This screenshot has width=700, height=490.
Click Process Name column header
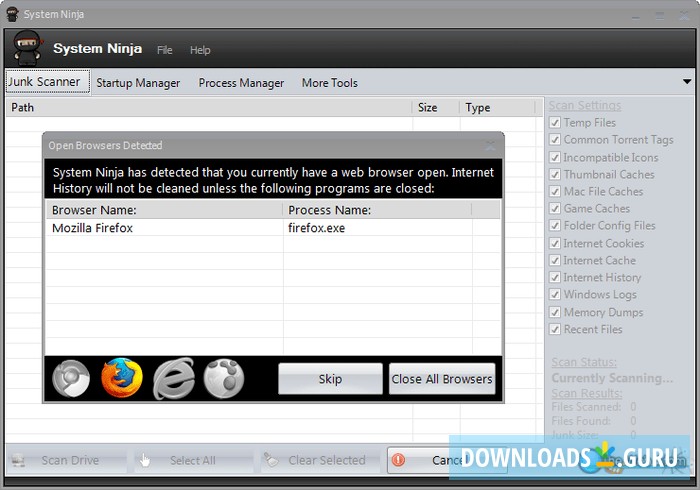[377, 210]
